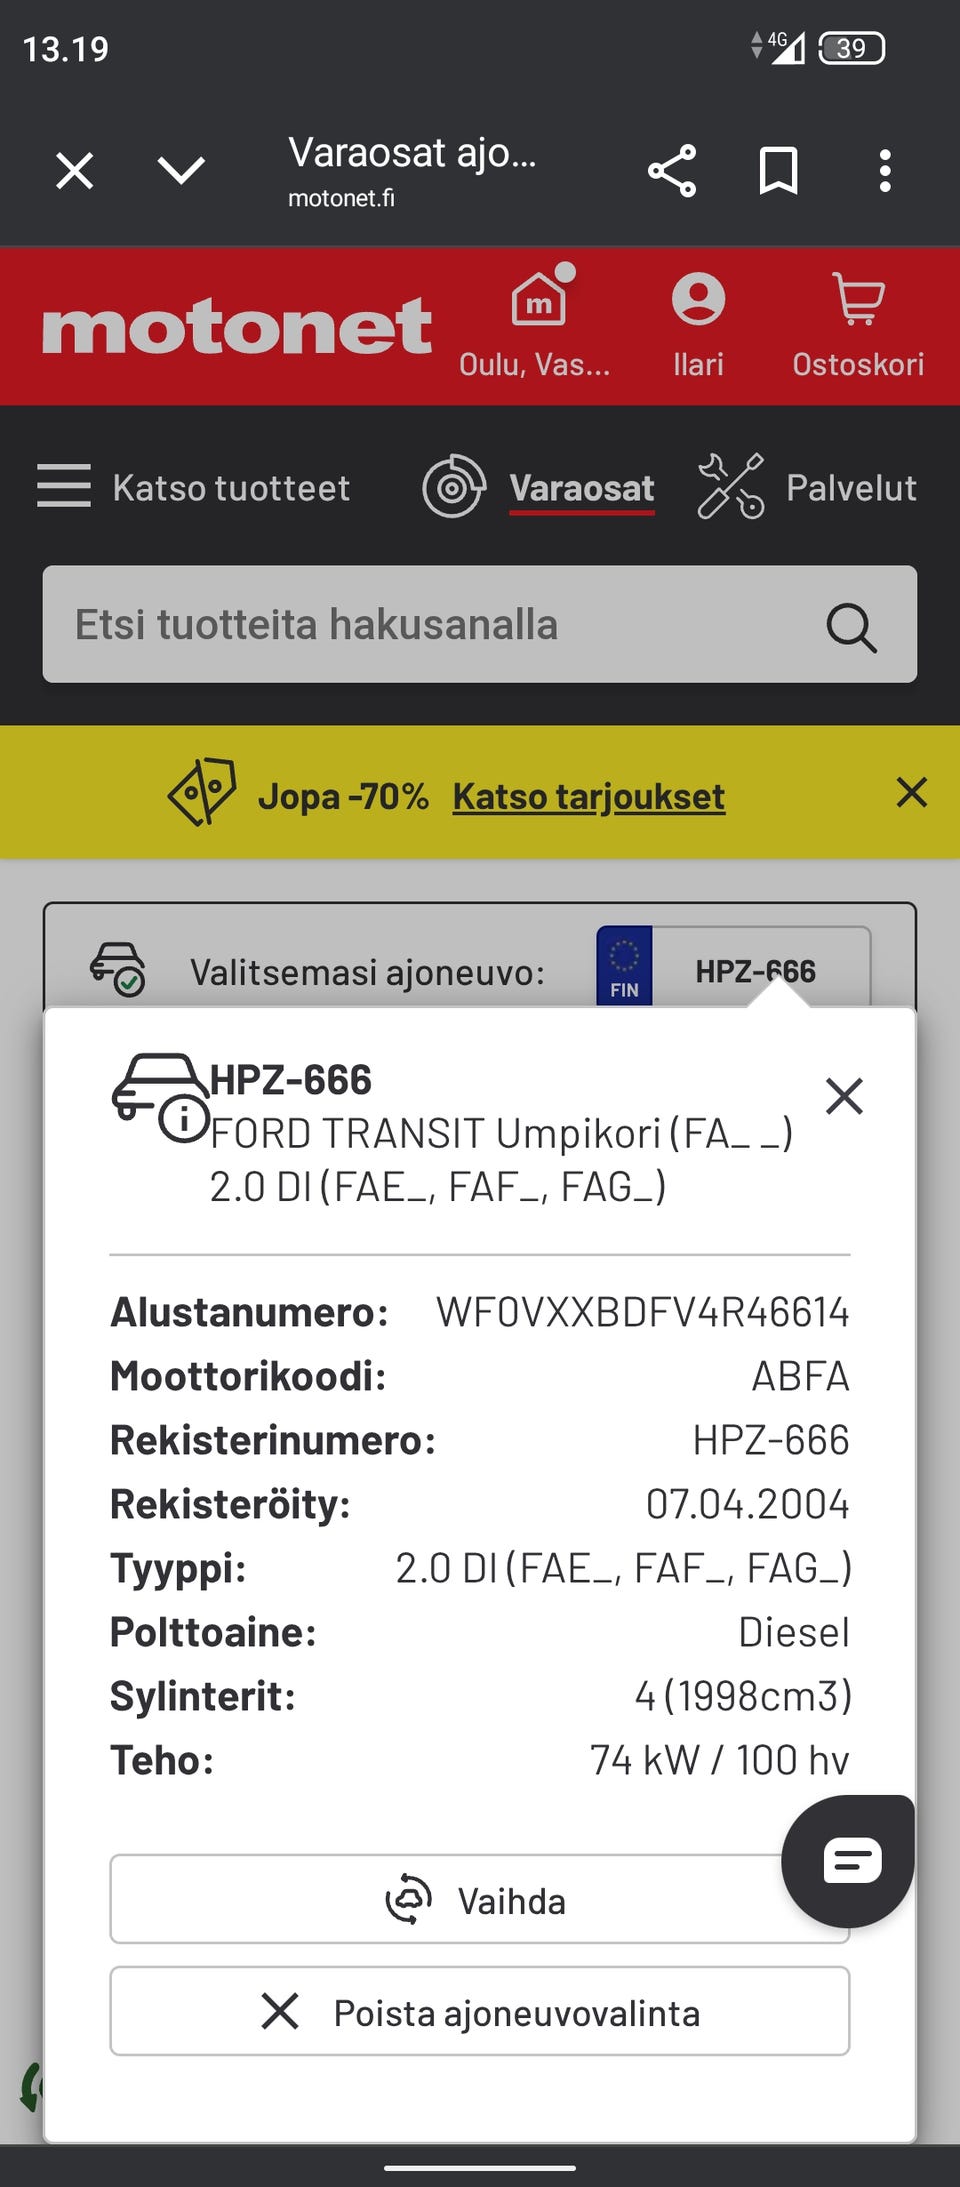Screen dimensions: 960x2187
Task: Focus the product search field
Action: 430,625
